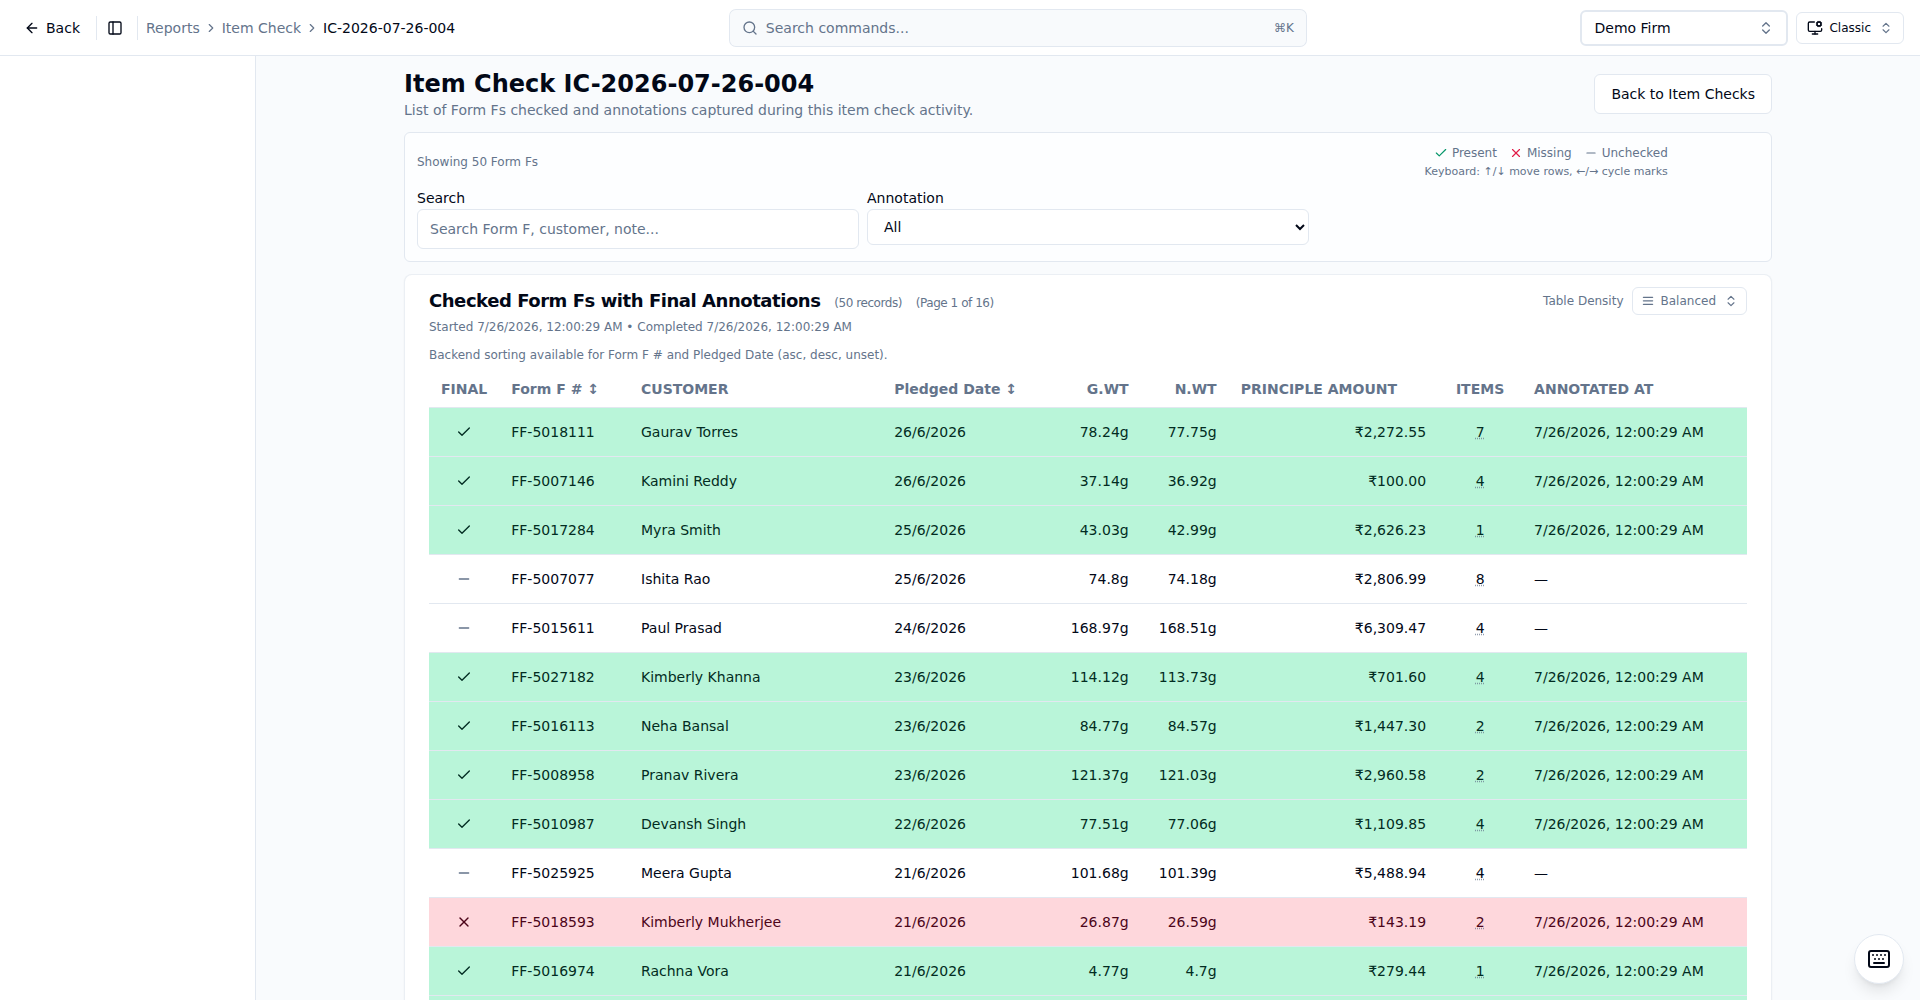The height and width of the screenshot is (1000, 1920).
Task: Toggle the sidebar panel icon
Action: 115,28
